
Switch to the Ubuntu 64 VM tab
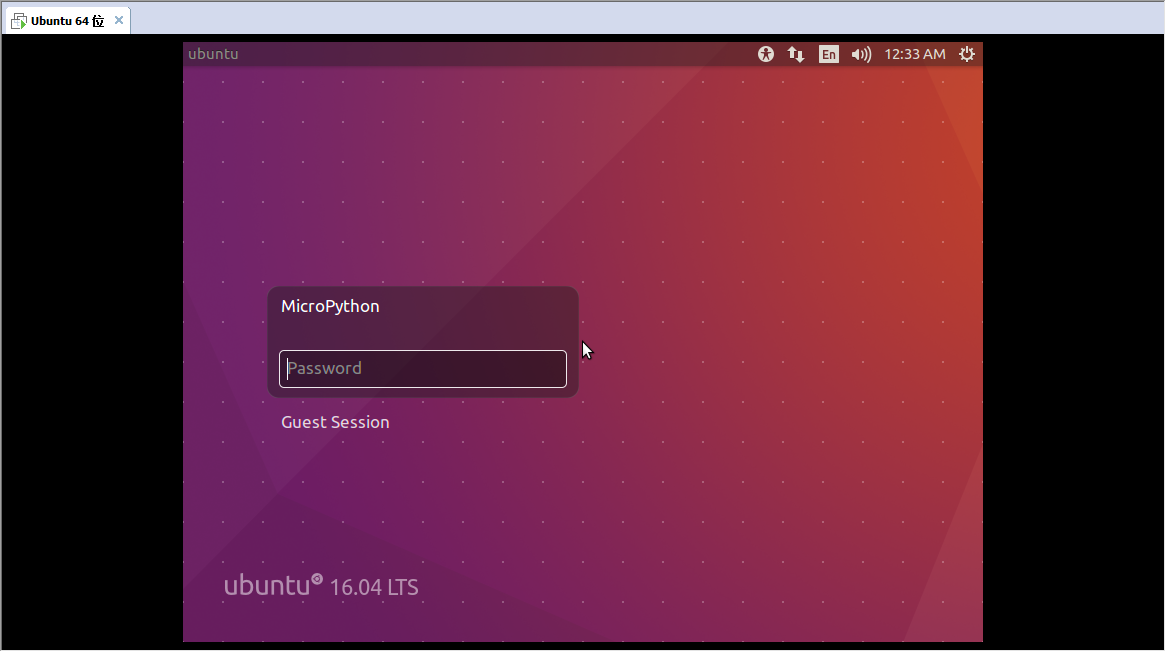(x=68, y=21)
